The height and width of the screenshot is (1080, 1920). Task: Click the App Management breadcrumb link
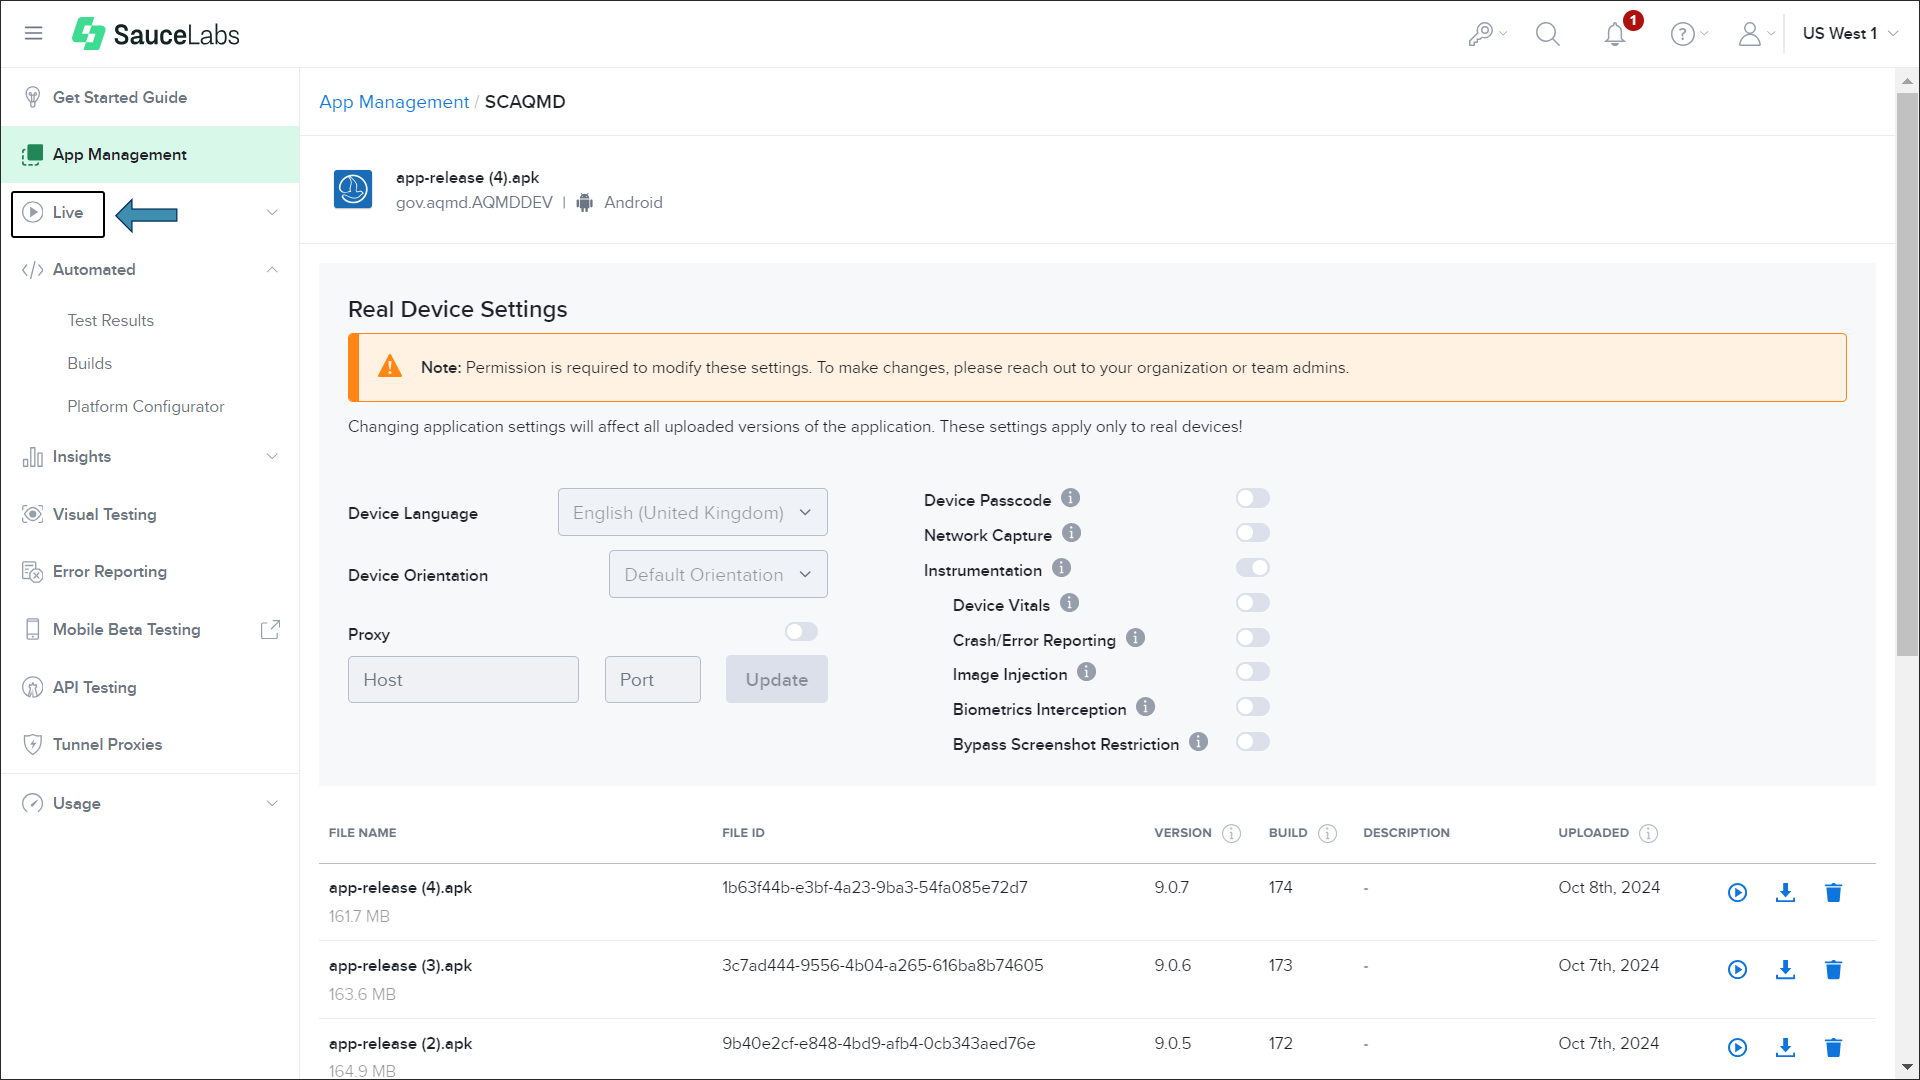[x=394, y=102]
